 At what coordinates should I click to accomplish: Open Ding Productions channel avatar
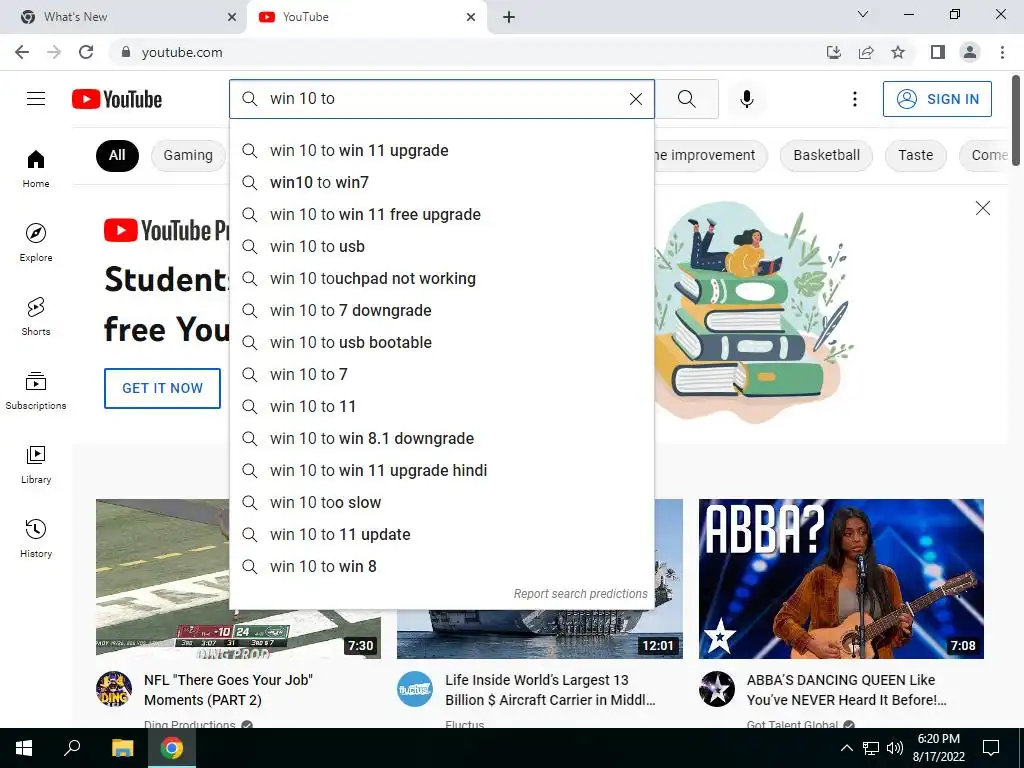coord(114,689)
